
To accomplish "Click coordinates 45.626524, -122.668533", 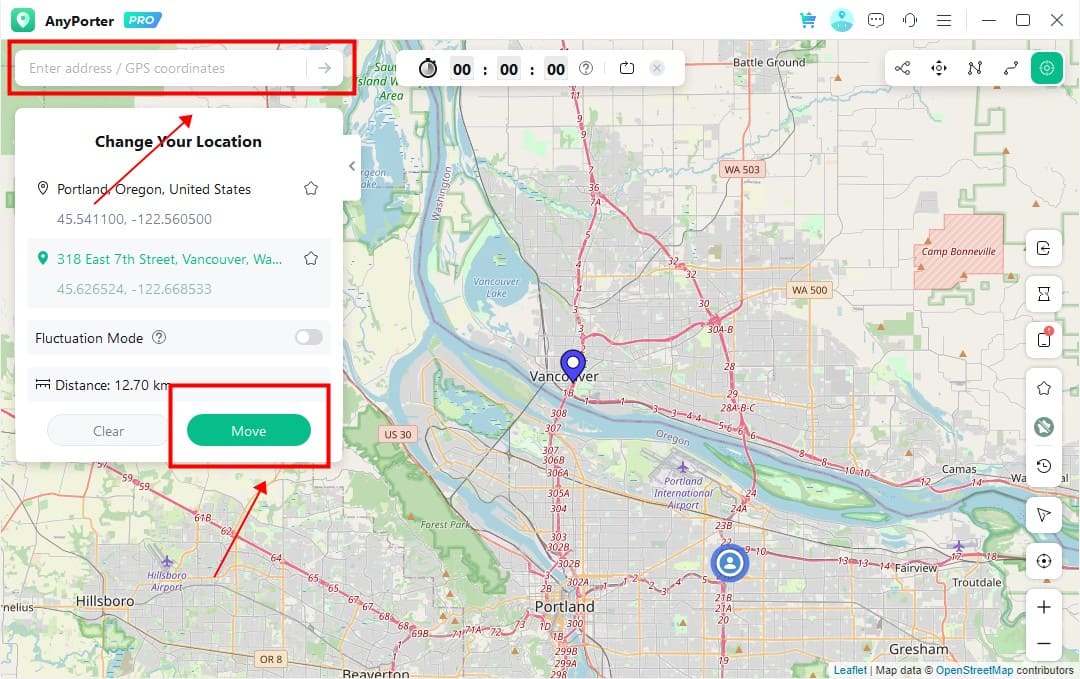I will [x=134, y=289].
